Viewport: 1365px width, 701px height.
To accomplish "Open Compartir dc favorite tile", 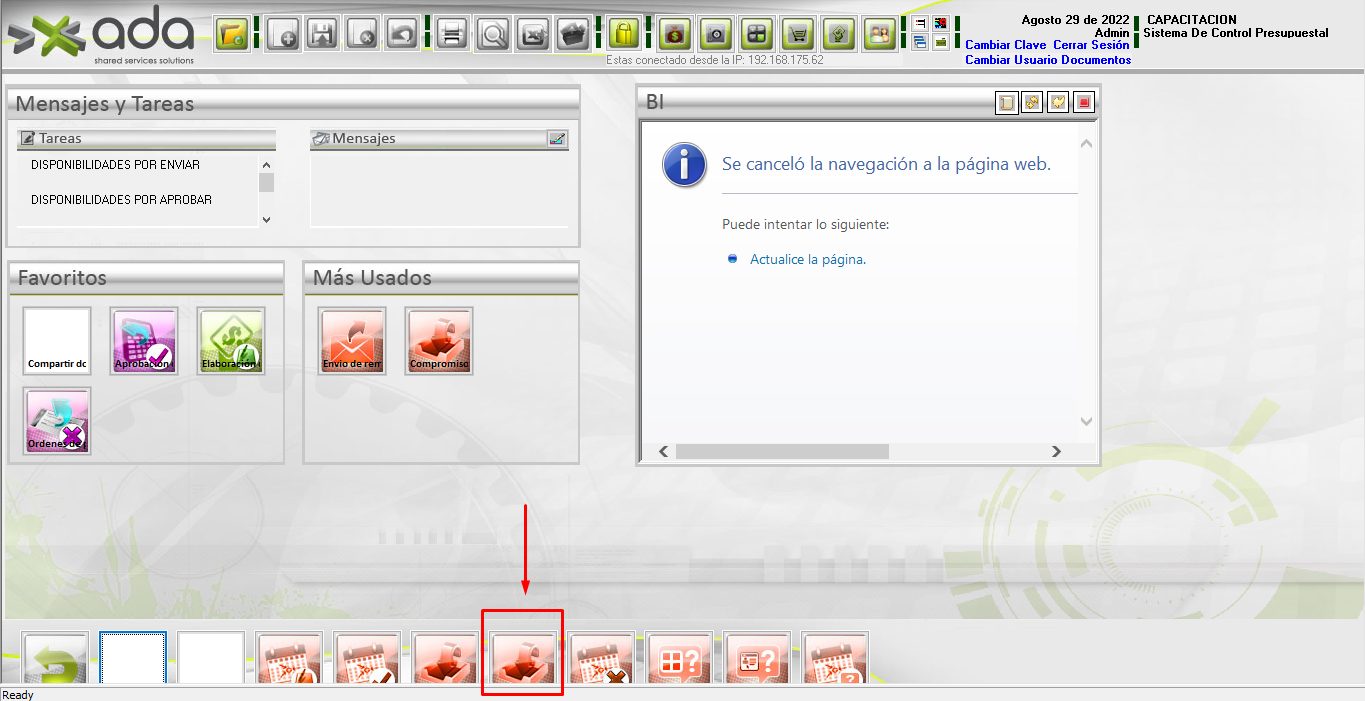I will 57,341.
